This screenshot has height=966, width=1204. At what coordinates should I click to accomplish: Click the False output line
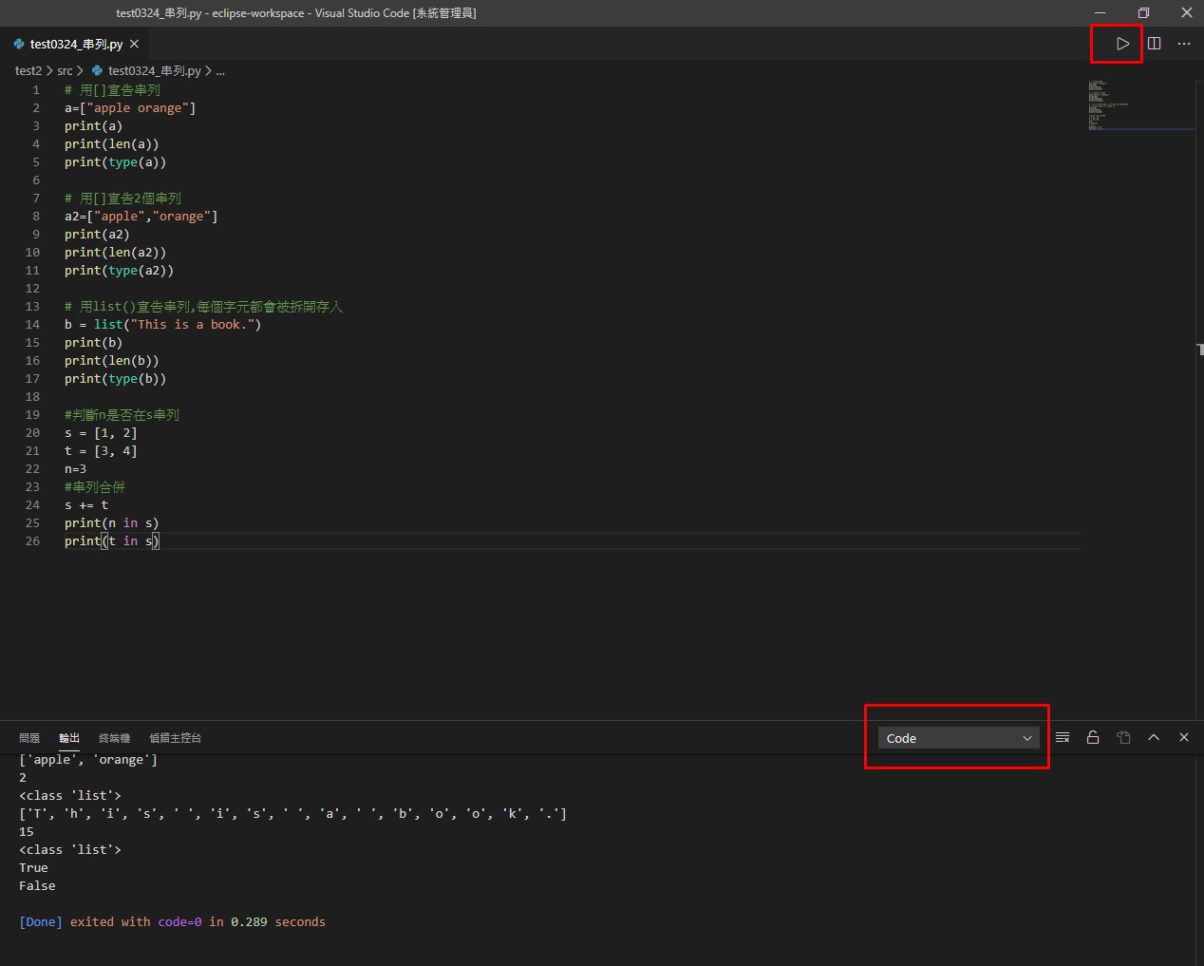point(37,886)
